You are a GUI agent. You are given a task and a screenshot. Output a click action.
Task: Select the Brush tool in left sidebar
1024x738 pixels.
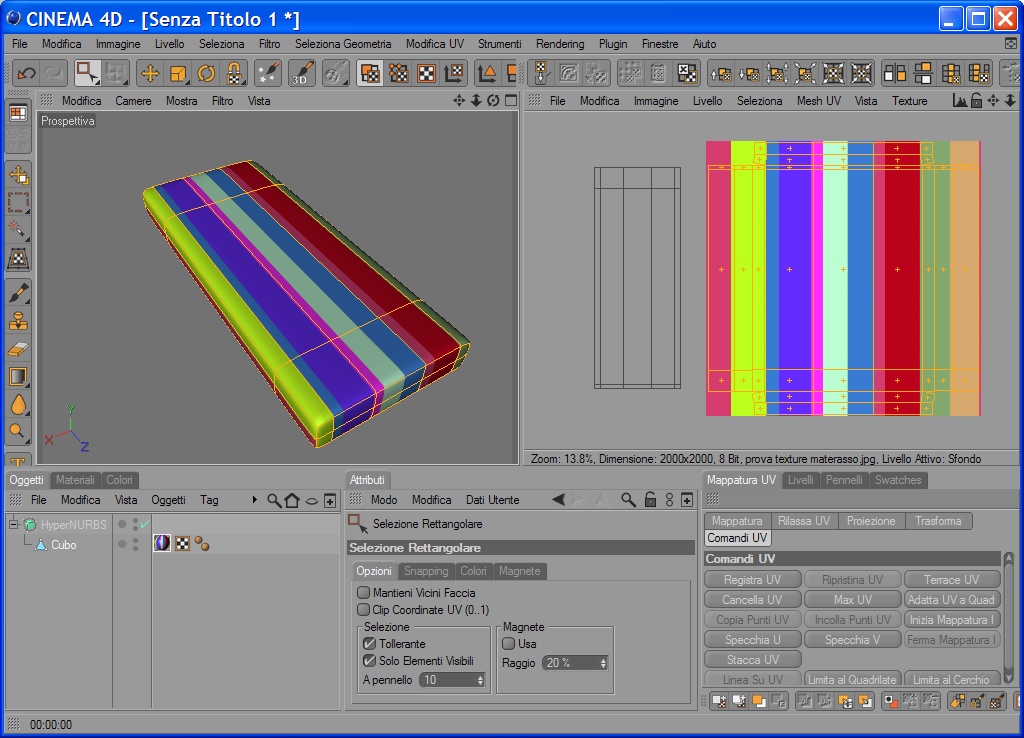click(x=18, y=293)
